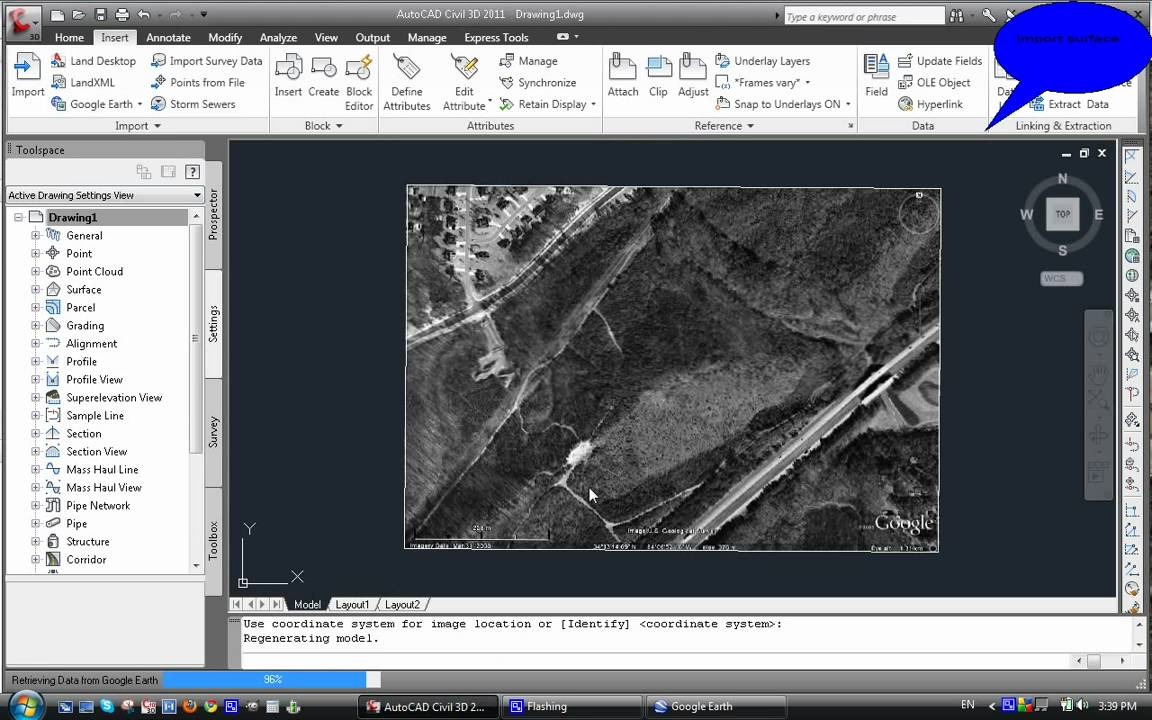Switch to the Analyze ribbon tab
The height and width of the screenshot is (720, 1152).
[278, 37]
